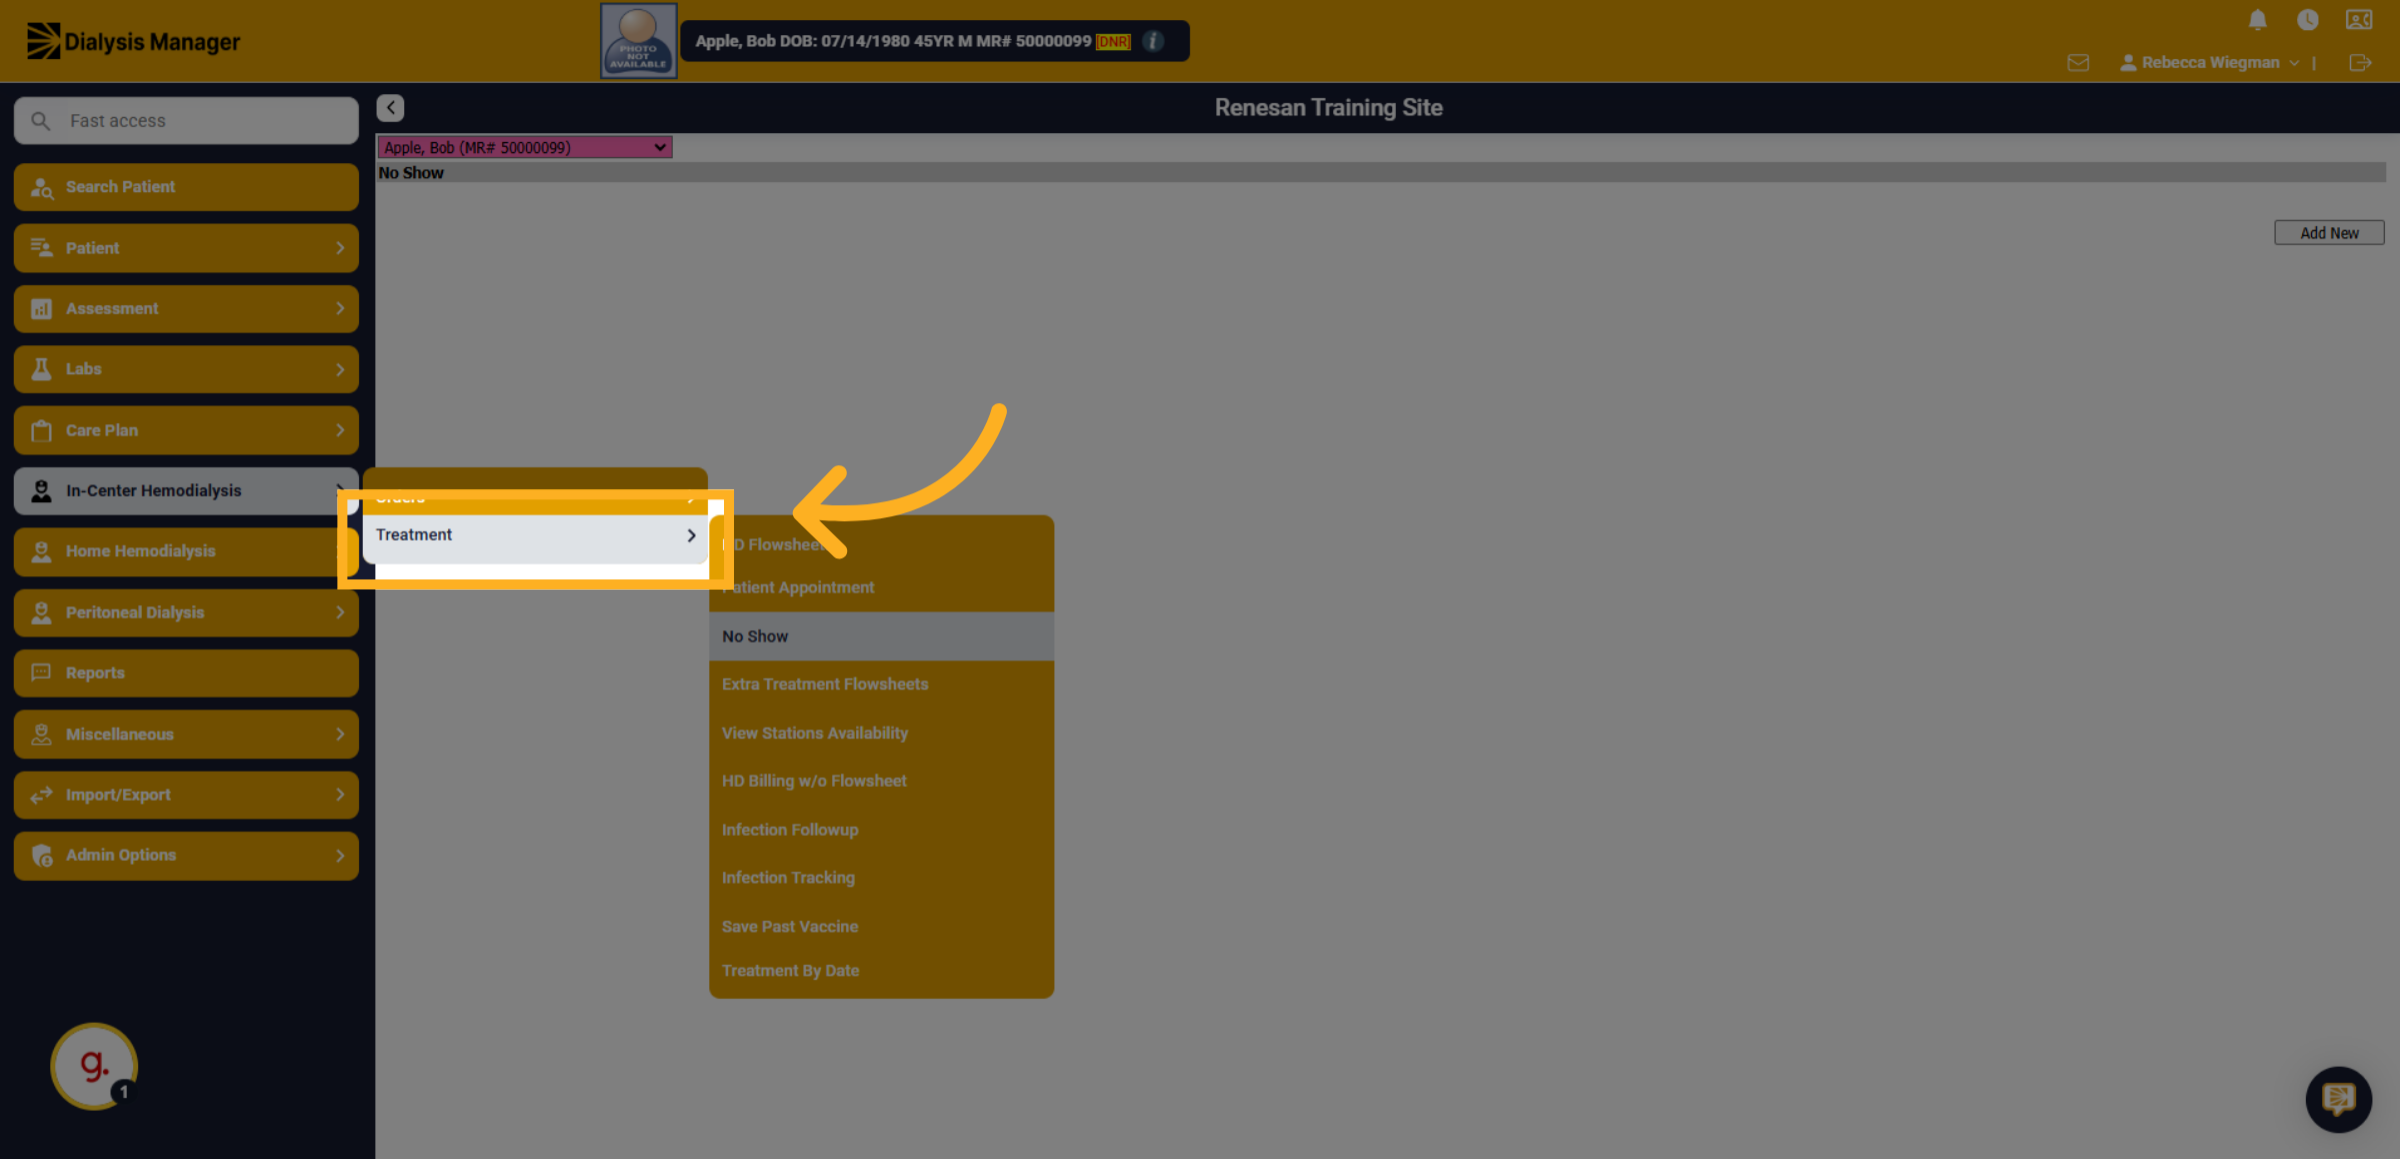Click into the Fast access search field

tap(186, 121)
